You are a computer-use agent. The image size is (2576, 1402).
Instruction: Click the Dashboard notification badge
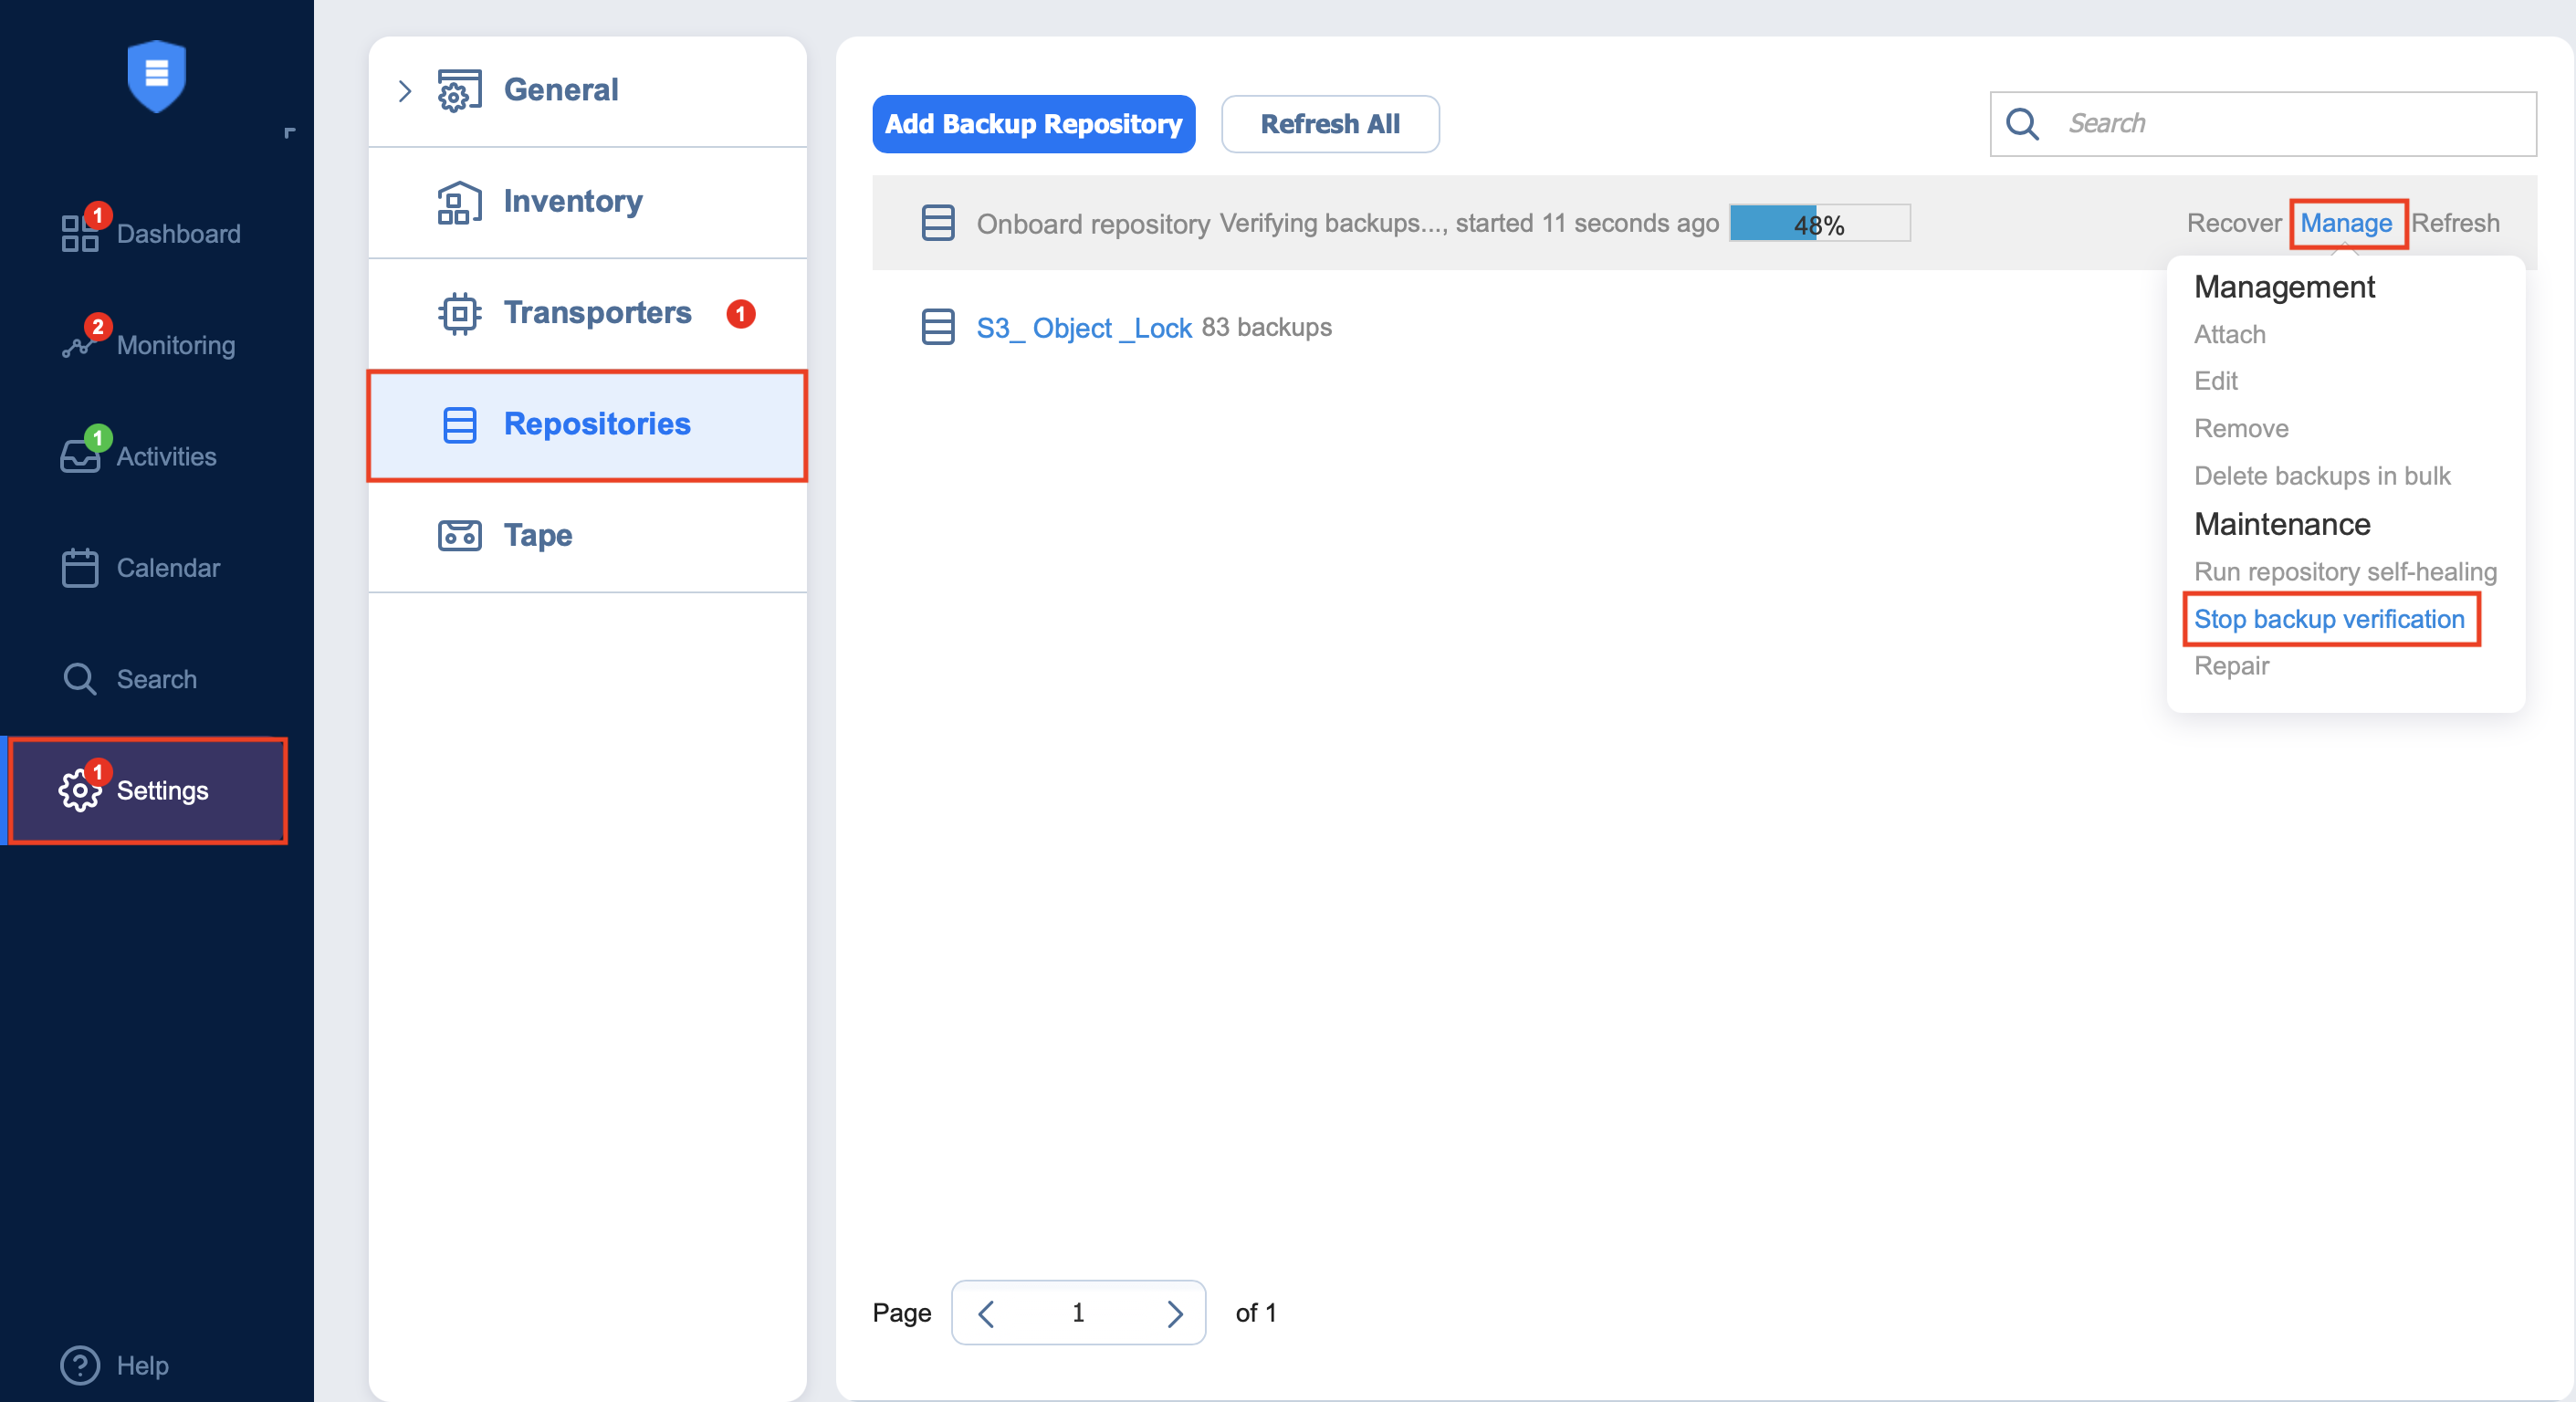(98, 215)
